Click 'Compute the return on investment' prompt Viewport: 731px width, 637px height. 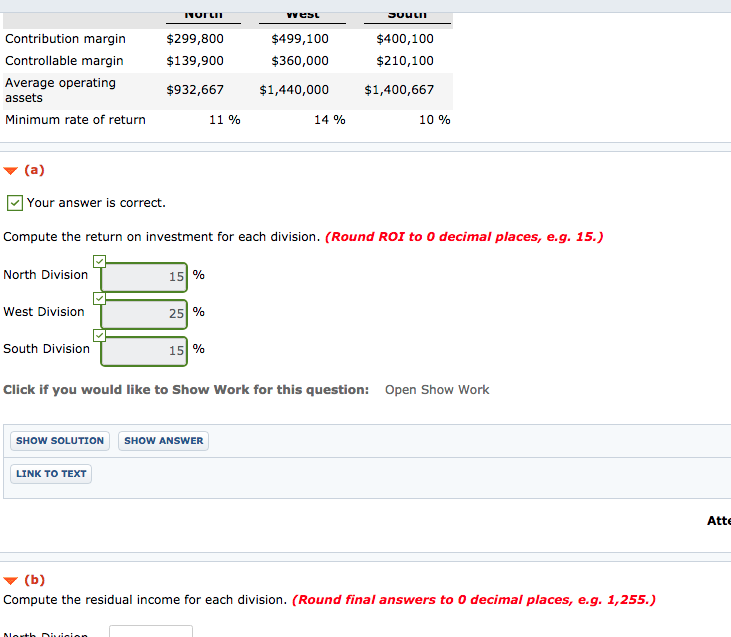pyautogui.click(x=161, y=237)
